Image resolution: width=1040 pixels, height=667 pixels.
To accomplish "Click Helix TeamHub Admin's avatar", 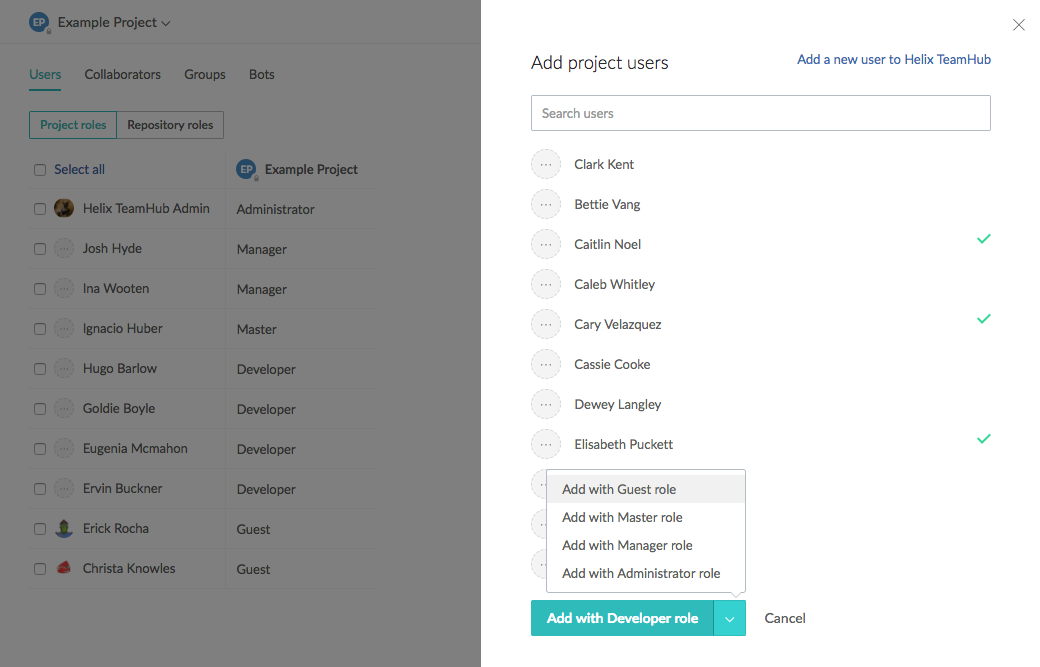I will [x=64, y=208].
